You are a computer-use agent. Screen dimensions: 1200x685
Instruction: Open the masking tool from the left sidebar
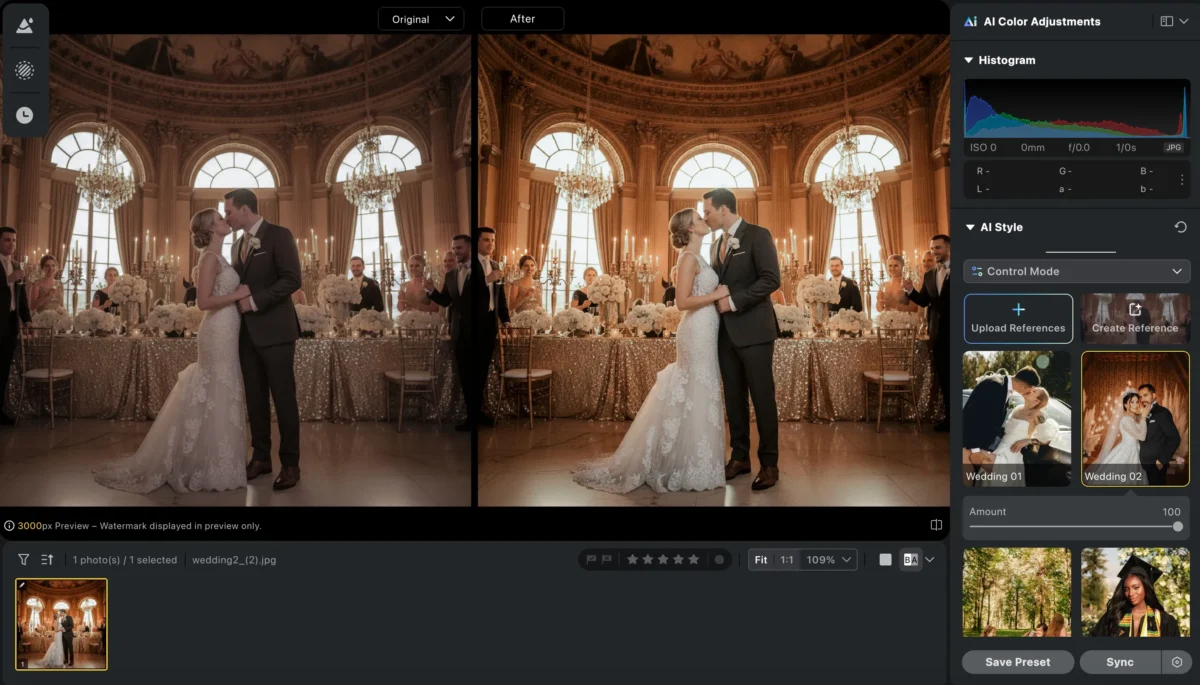[25, 70]
